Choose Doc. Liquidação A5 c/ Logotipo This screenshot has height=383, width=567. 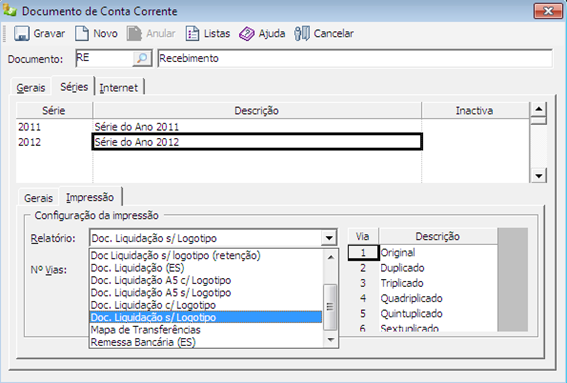(205, 280)
